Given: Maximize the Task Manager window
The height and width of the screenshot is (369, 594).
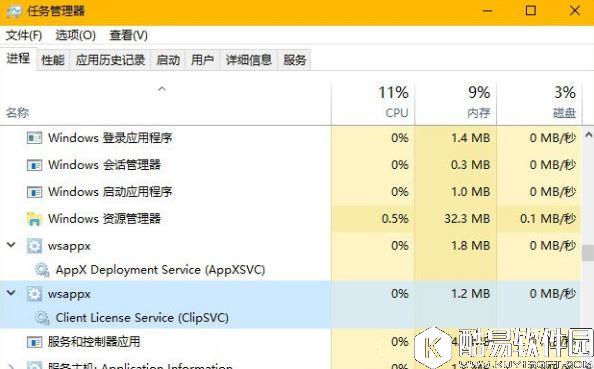Looking at the screenshot, I should click(531, 11).
